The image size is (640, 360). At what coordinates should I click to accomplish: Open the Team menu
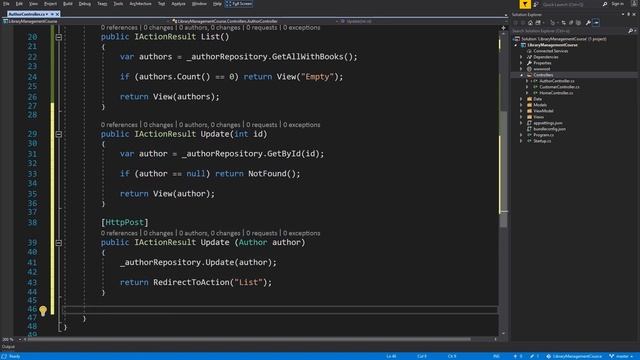tap(102, 4)
